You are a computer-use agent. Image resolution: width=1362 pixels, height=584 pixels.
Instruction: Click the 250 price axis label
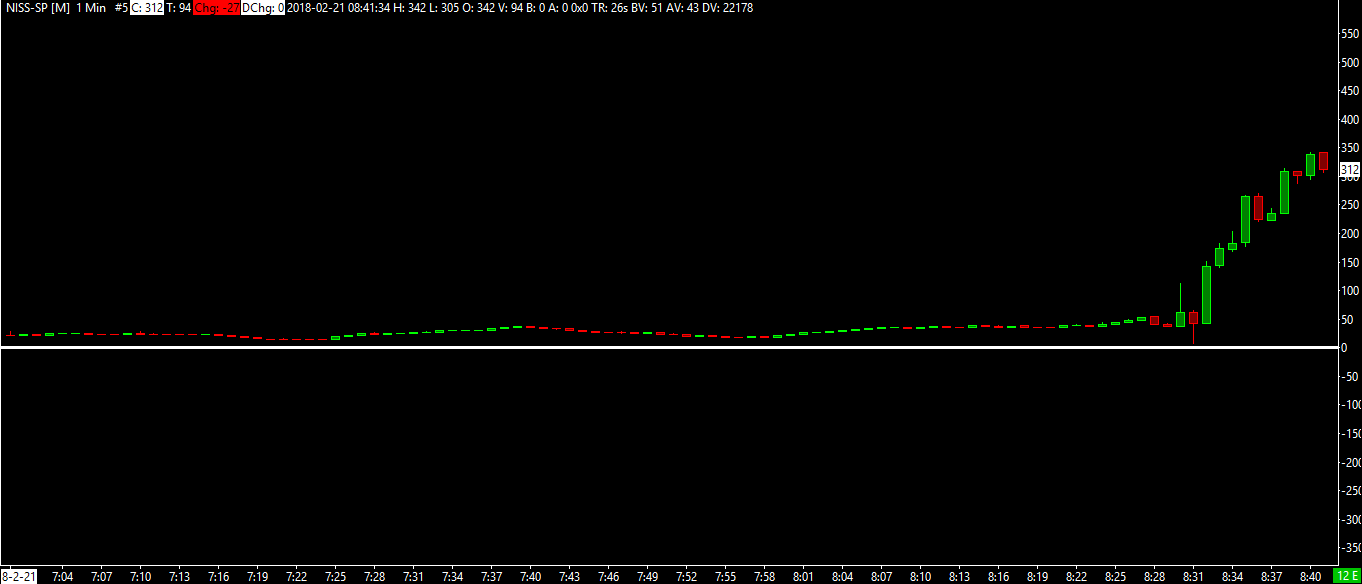click(x=1349, y=205)
